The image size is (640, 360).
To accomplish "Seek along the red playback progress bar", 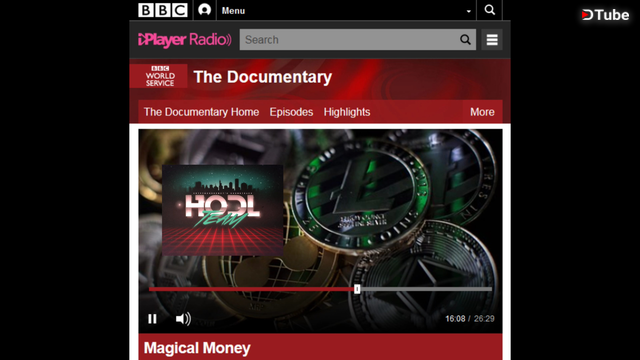I will pos(252,289).
